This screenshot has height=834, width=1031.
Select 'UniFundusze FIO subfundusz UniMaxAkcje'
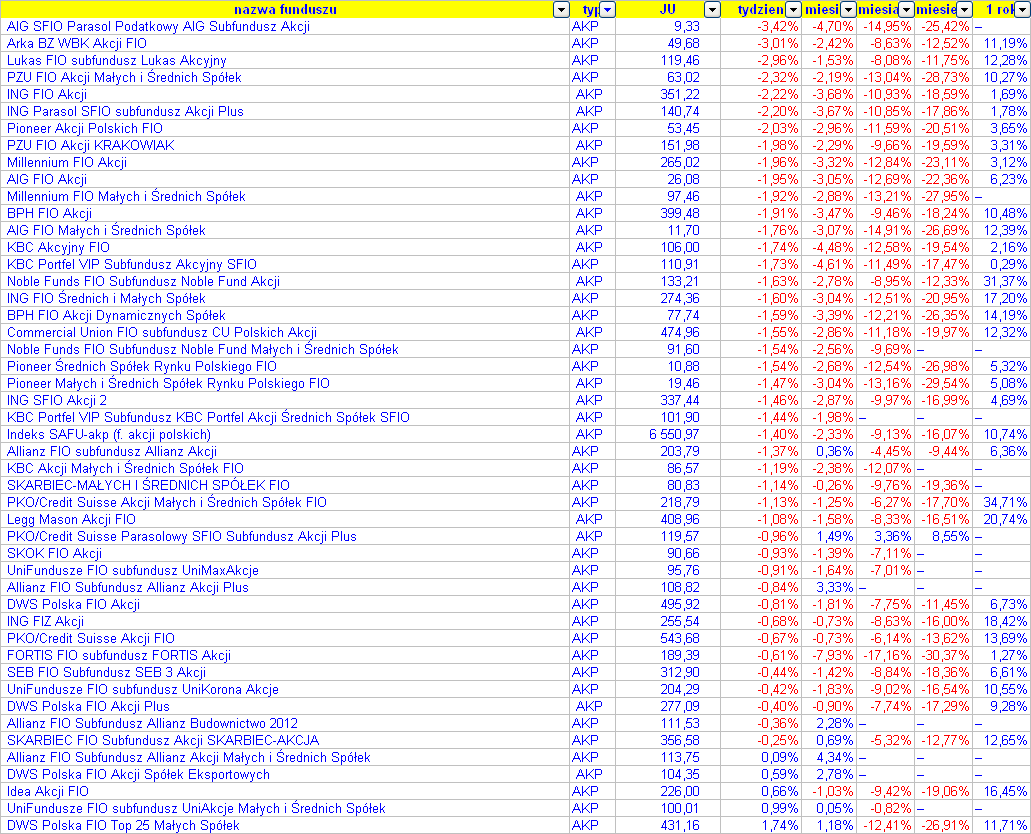click(133, 571)
